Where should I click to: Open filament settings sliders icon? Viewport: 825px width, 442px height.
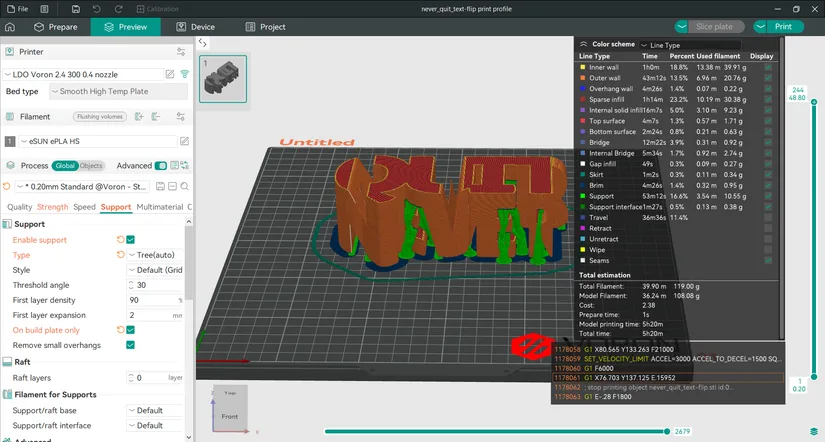(180, 117)
